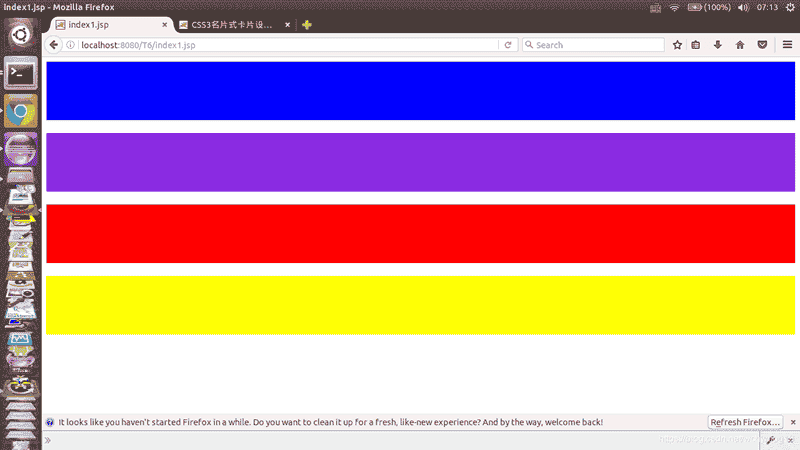Open the system volume indicator menu
The image size is (800, 450).
coord(742,7)
